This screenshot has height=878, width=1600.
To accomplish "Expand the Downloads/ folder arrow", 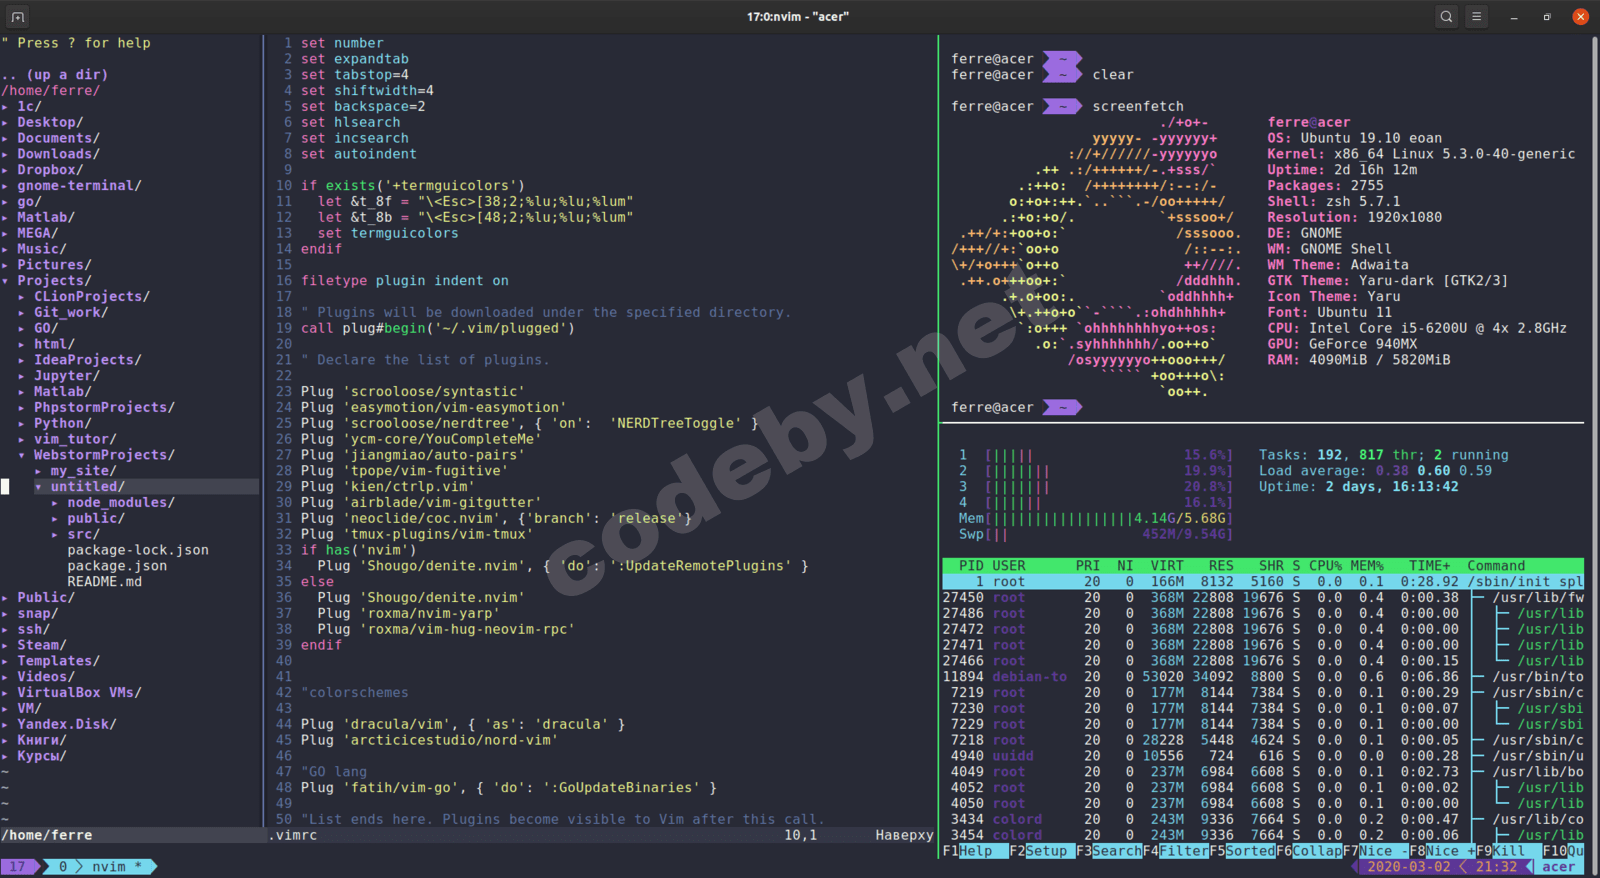I will [5, 154].
